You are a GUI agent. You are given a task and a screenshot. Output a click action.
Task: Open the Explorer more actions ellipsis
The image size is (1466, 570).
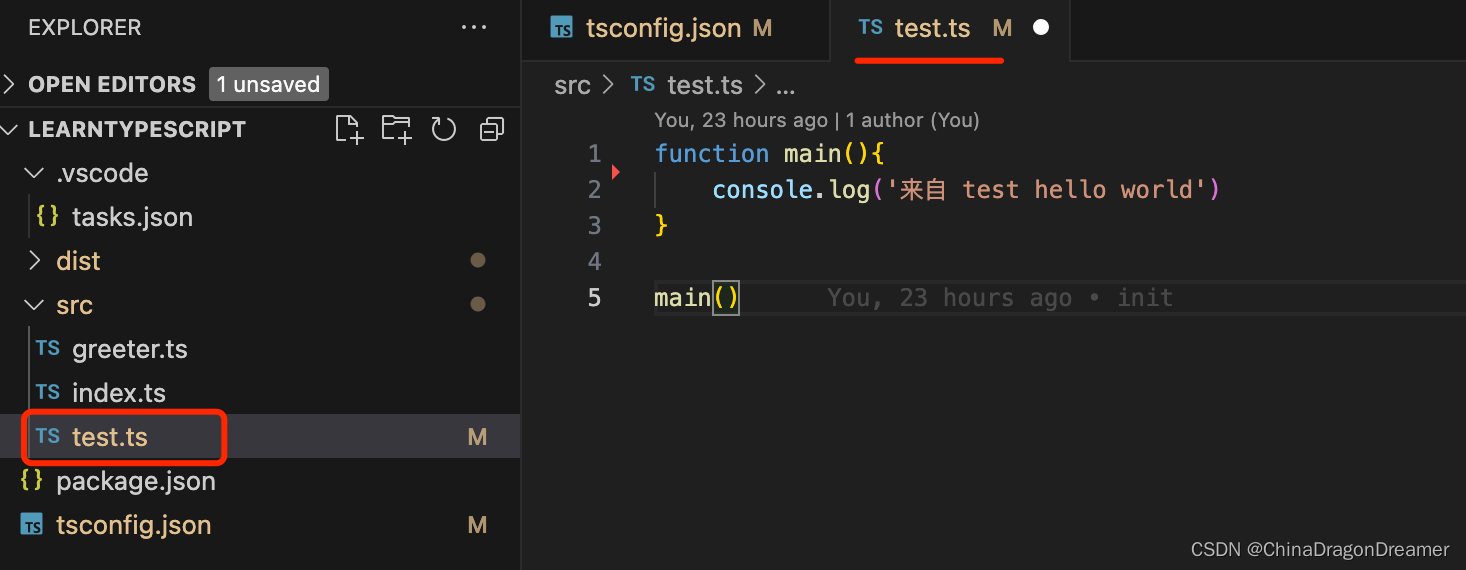click(474, 28)
